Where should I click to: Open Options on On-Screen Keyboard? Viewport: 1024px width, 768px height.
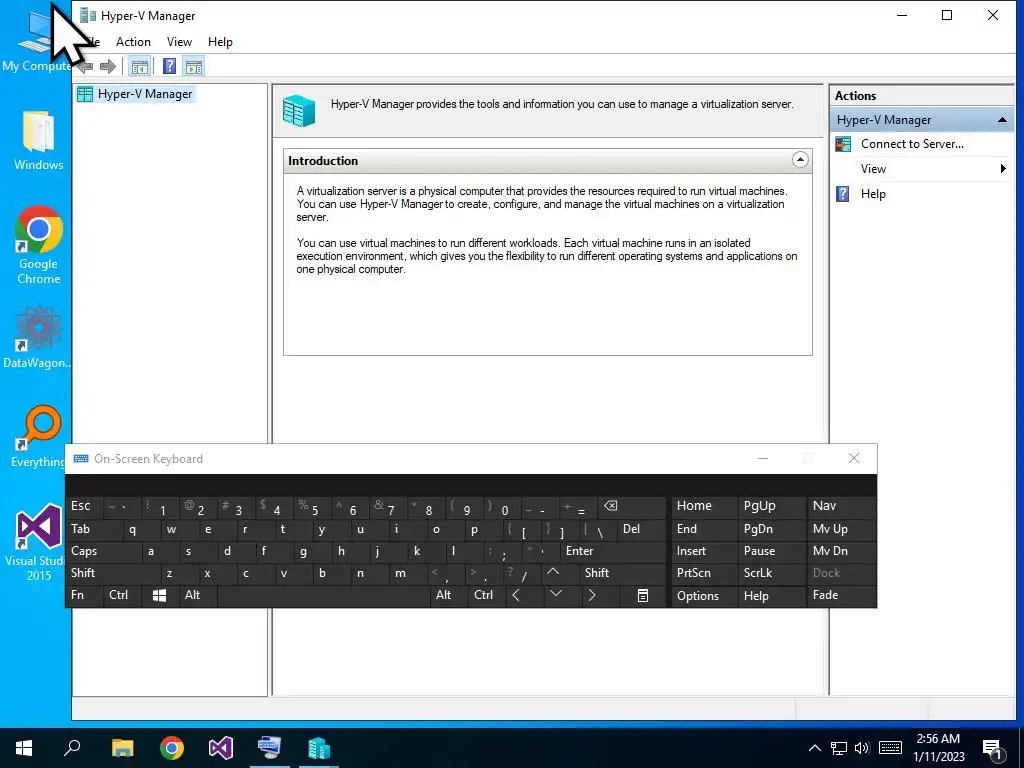pyautogui.click(x=704, y=596)
